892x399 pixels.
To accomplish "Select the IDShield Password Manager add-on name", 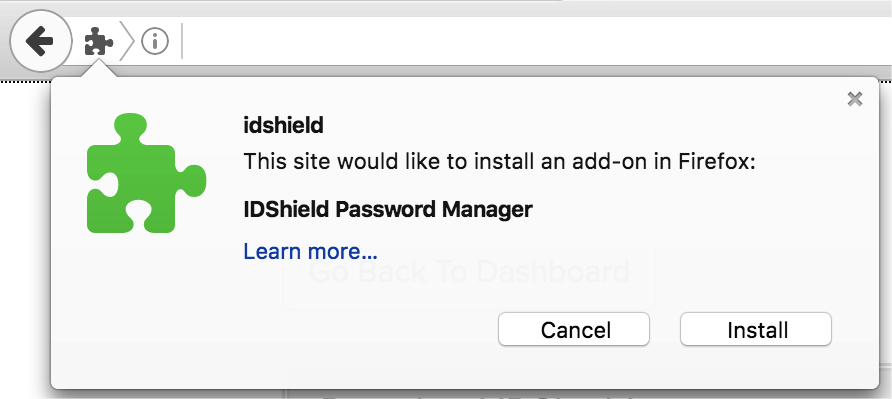I will point(387,209).
